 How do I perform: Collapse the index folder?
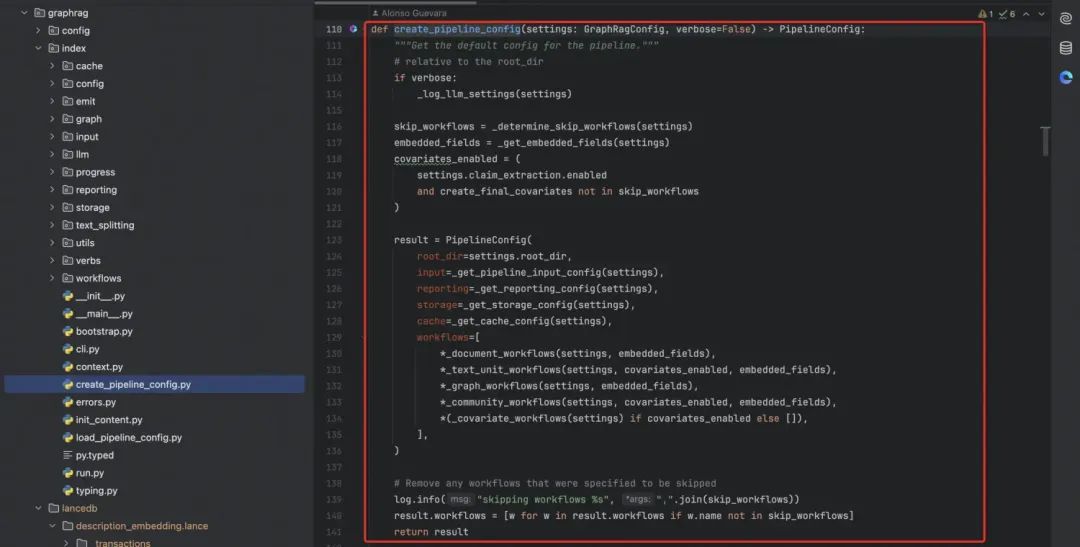[38, 48]
